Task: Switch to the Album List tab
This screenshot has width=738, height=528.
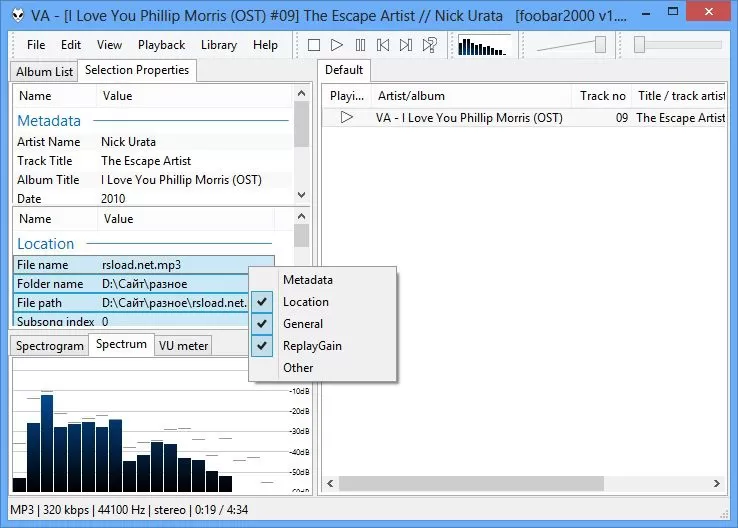Action: pyautogui.click(x=44, y=72)
